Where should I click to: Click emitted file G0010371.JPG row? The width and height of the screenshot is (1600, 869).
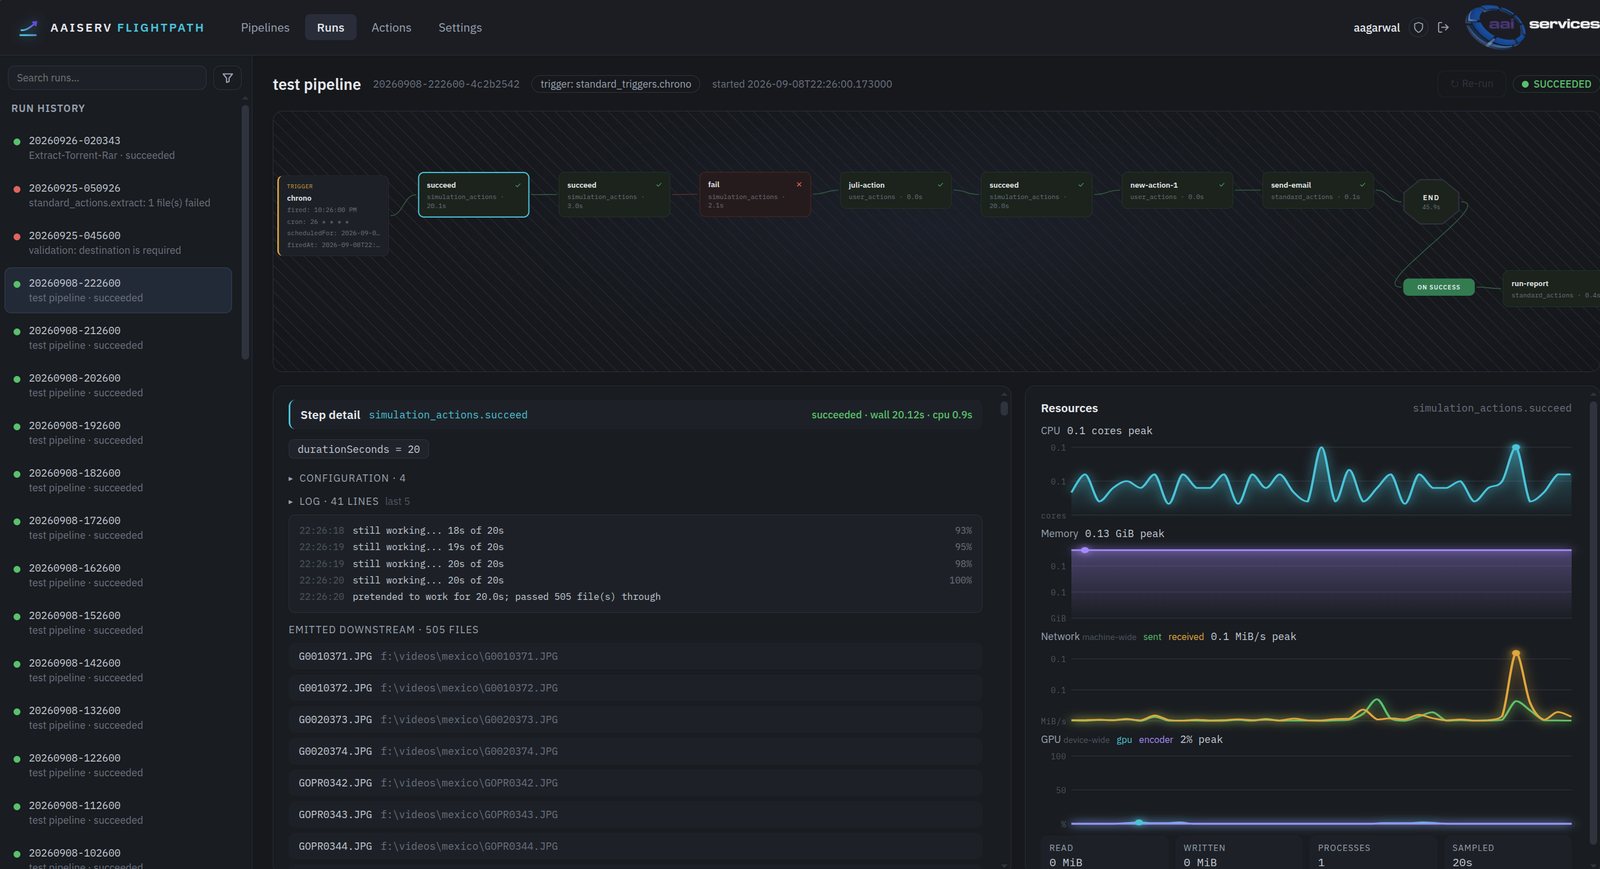[635, 656]
